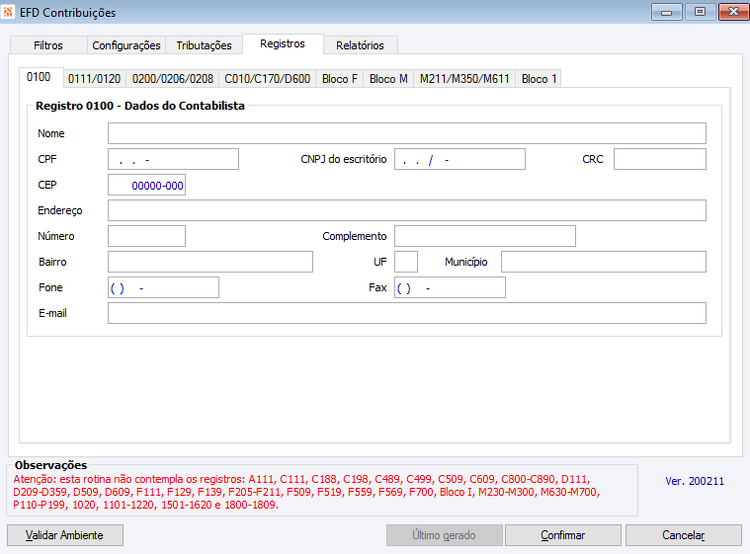
Task: Close the EFD Contribuições window
Action: [x=733, y=12]
